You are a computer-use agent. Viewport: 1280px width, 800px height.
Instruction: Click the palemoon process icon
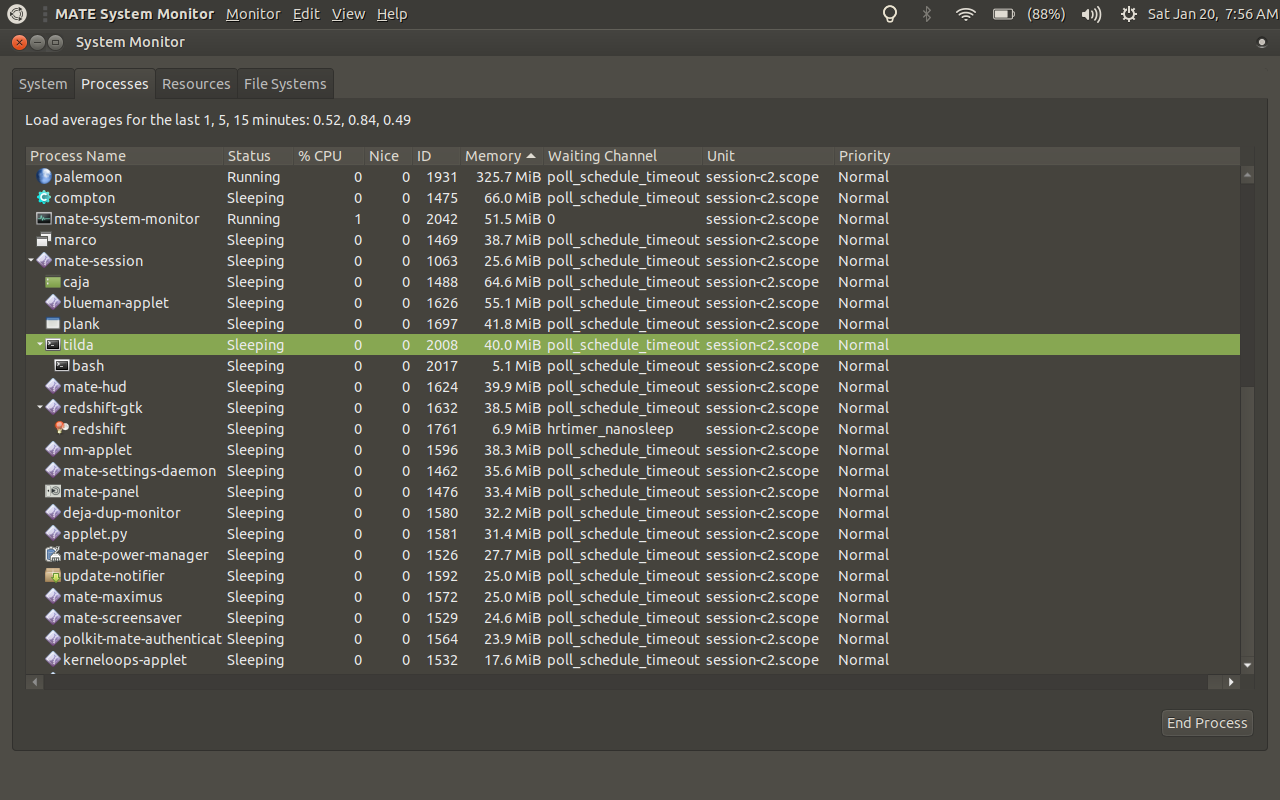[x=44, y=177]
